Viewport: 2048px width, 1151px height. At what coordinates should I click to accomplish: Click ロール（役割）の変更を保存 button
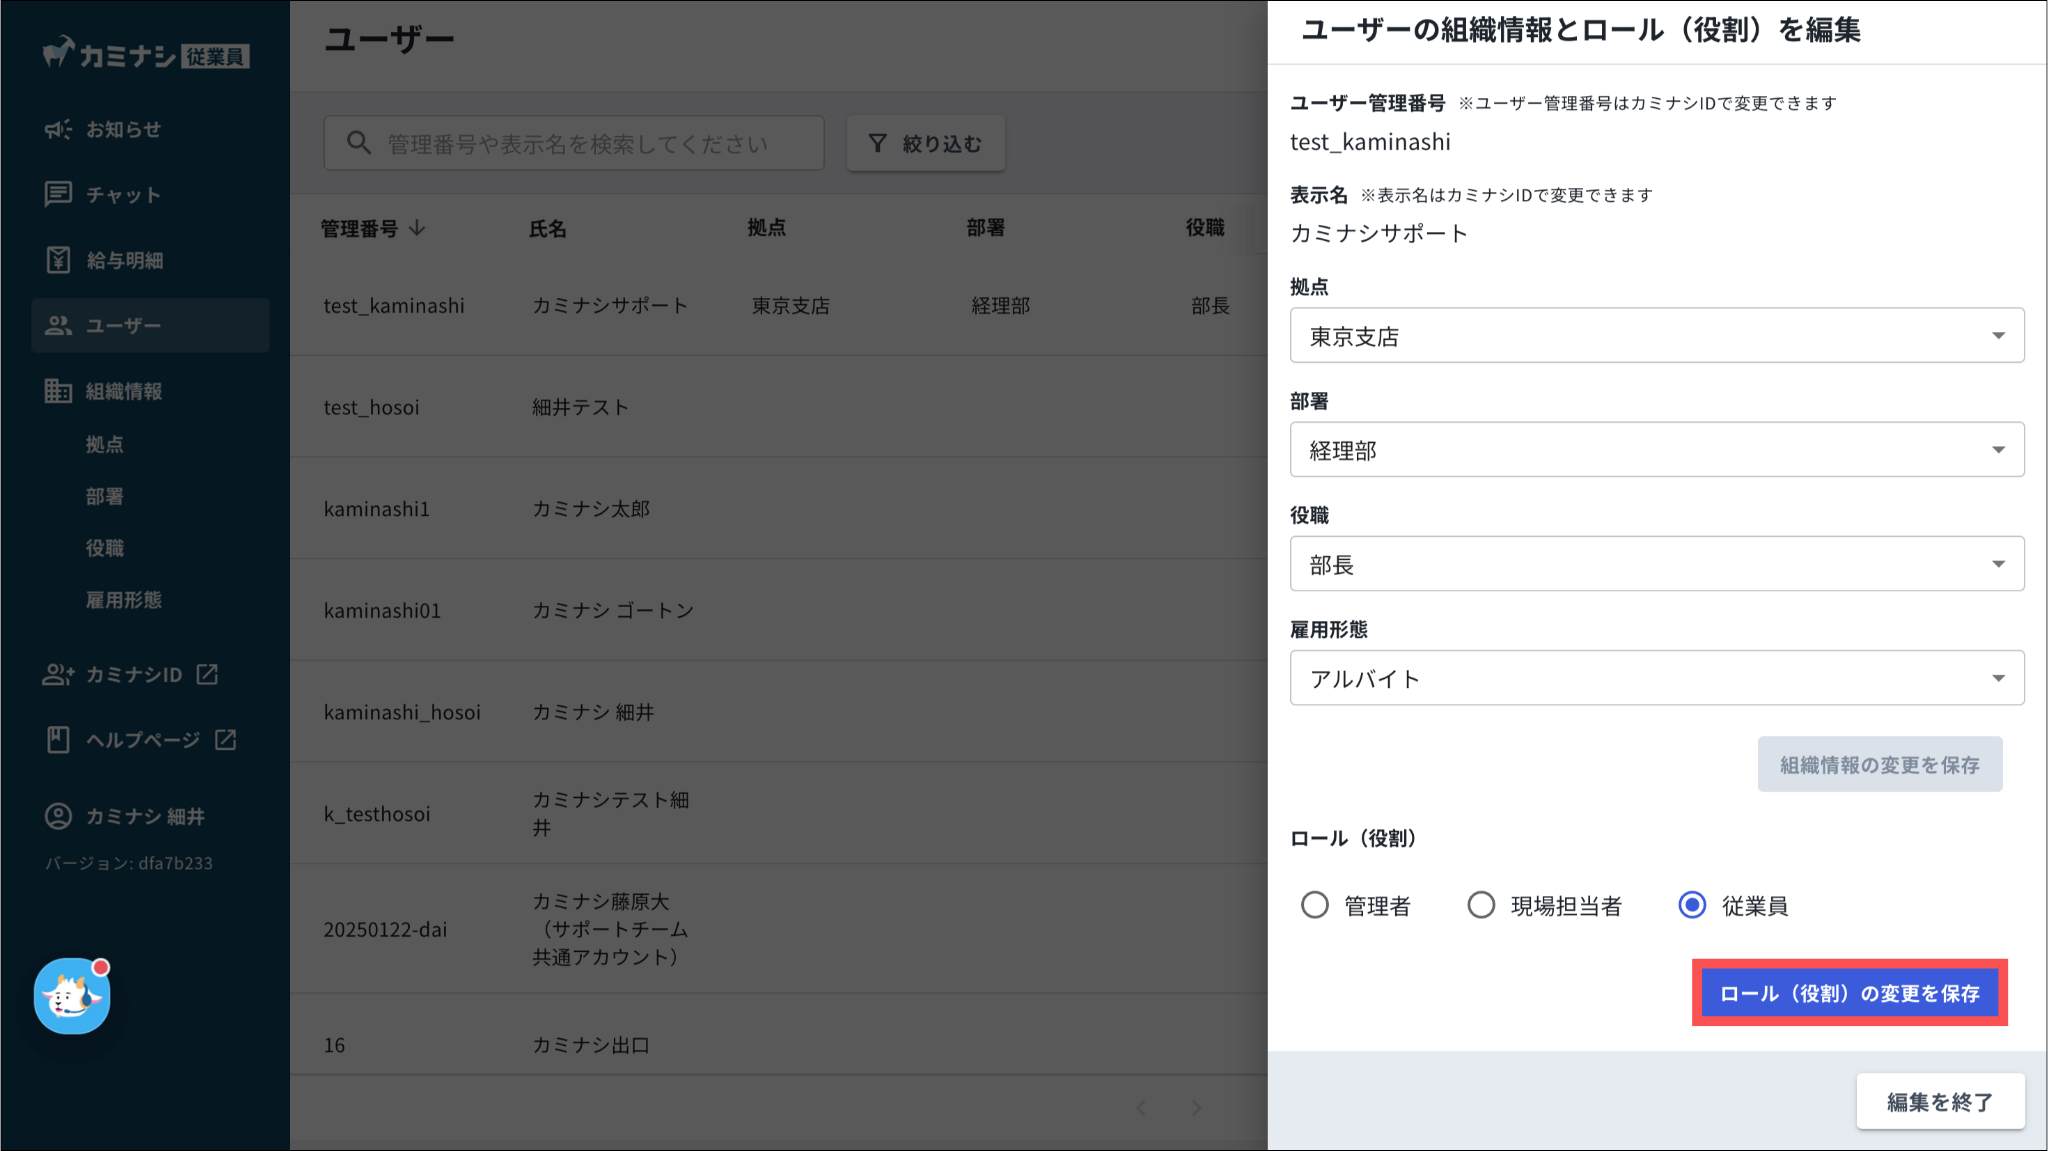coord(1849,993)
